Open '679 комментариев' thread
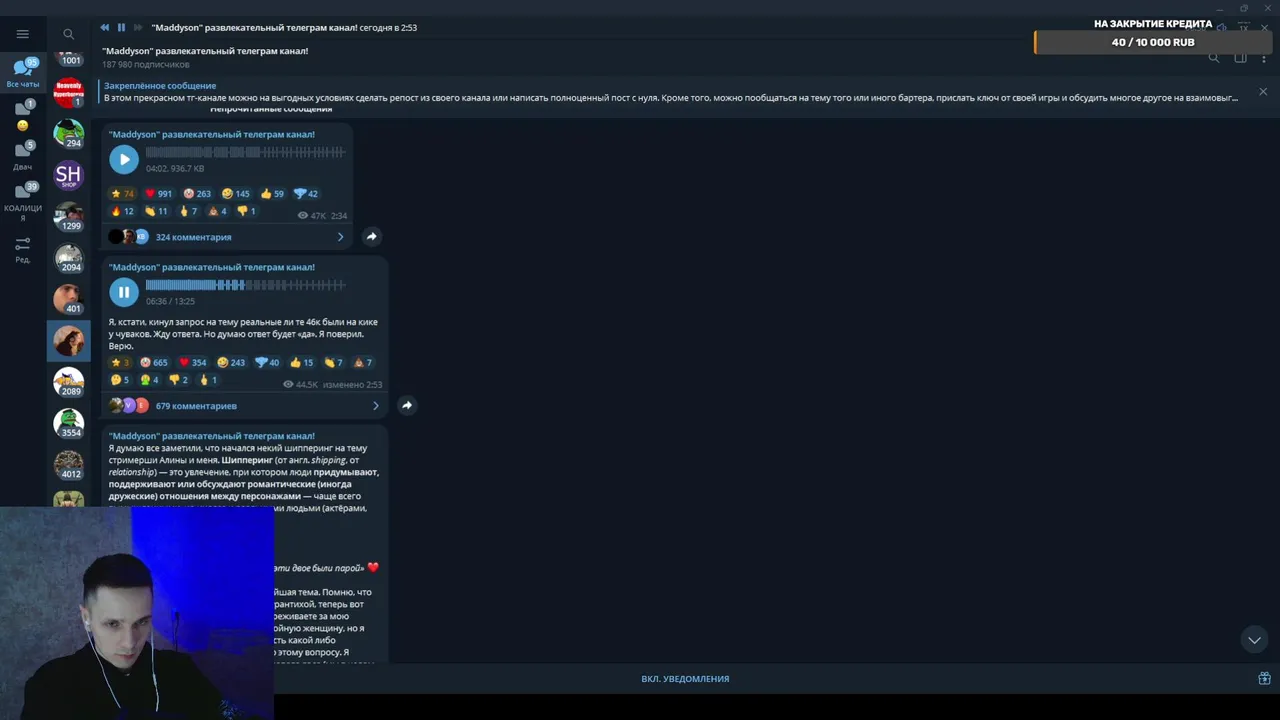This screenshot has width=1280, height=720. tap(196, 406)
